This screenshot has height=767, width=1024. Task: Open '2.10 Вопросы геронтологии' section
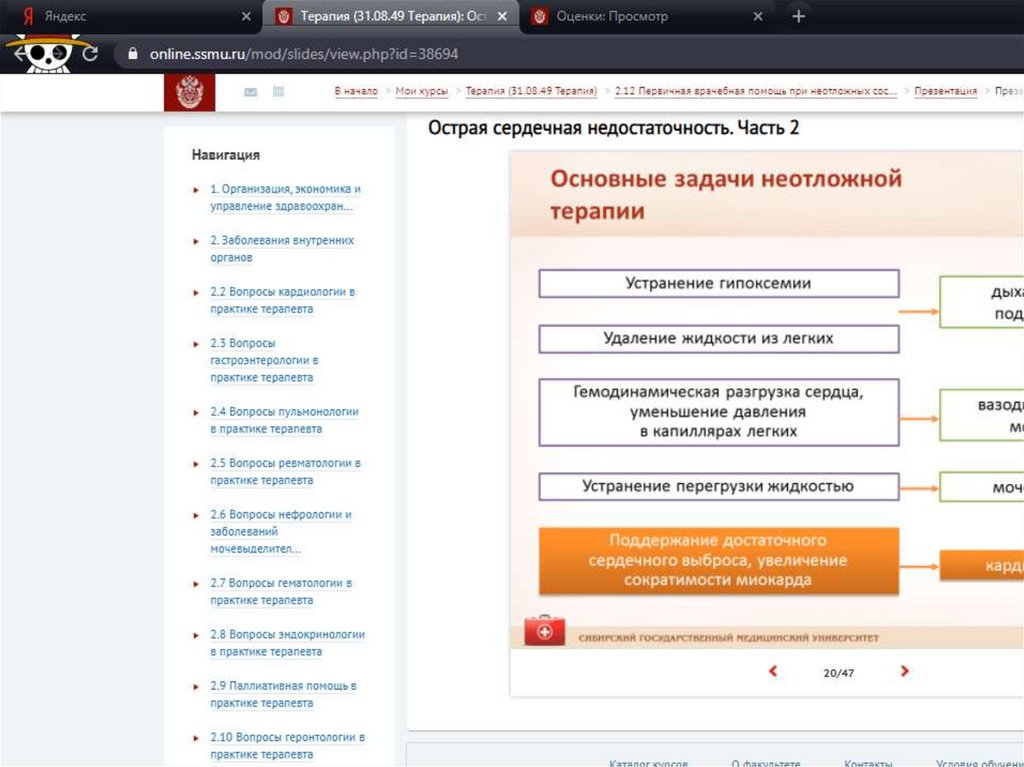pos(287,745)
